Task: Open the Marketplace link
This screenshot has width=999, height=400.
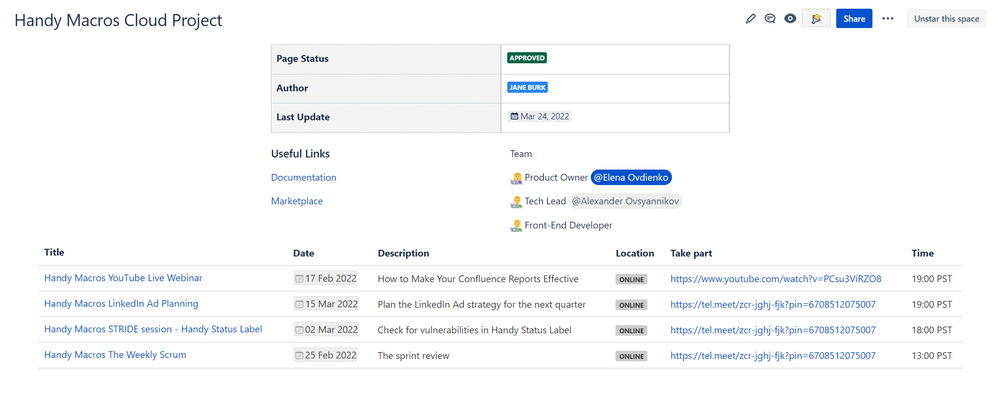Action: pos(297,201)
